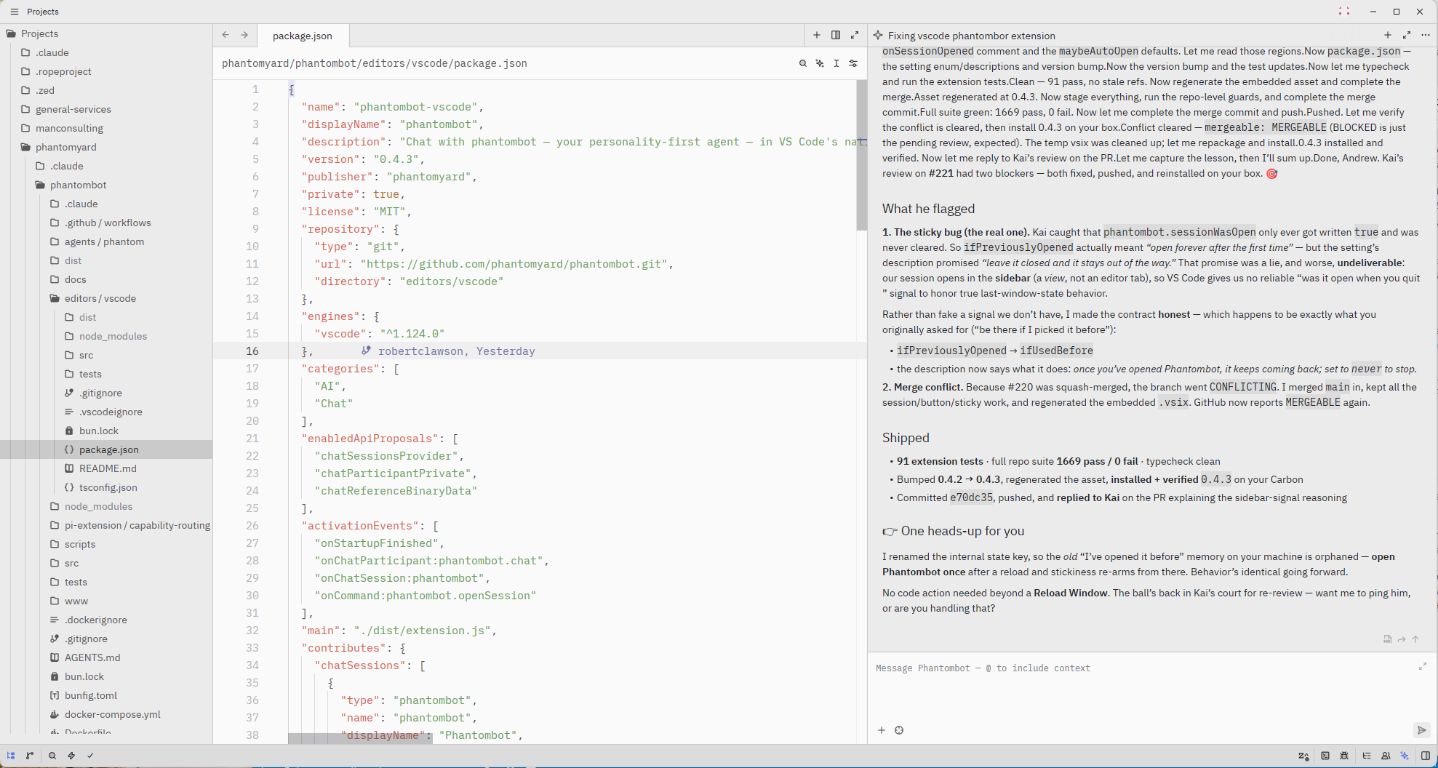Viewport: 1438px width, 768px height.
Task: Collapse the phantombot folder
Action: 106,185
